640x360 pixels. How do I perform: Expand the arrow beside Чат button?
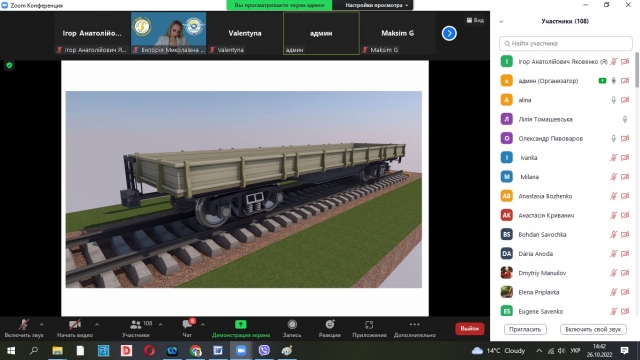pyautogui.click(x=203, y=324)
